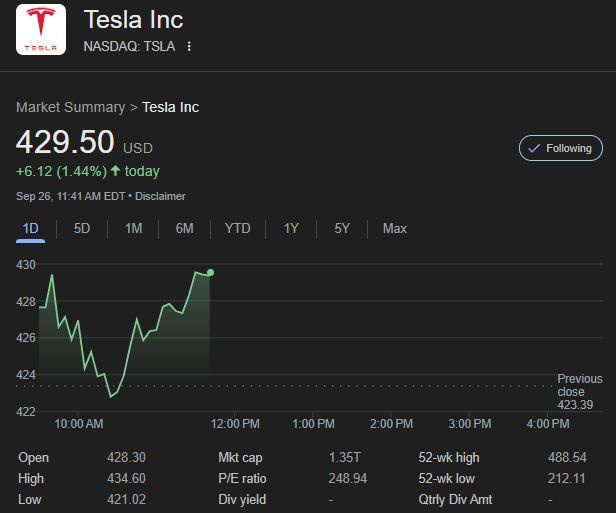Click the Tesla logo icon

pyautogui.click(x=41, y=30)
